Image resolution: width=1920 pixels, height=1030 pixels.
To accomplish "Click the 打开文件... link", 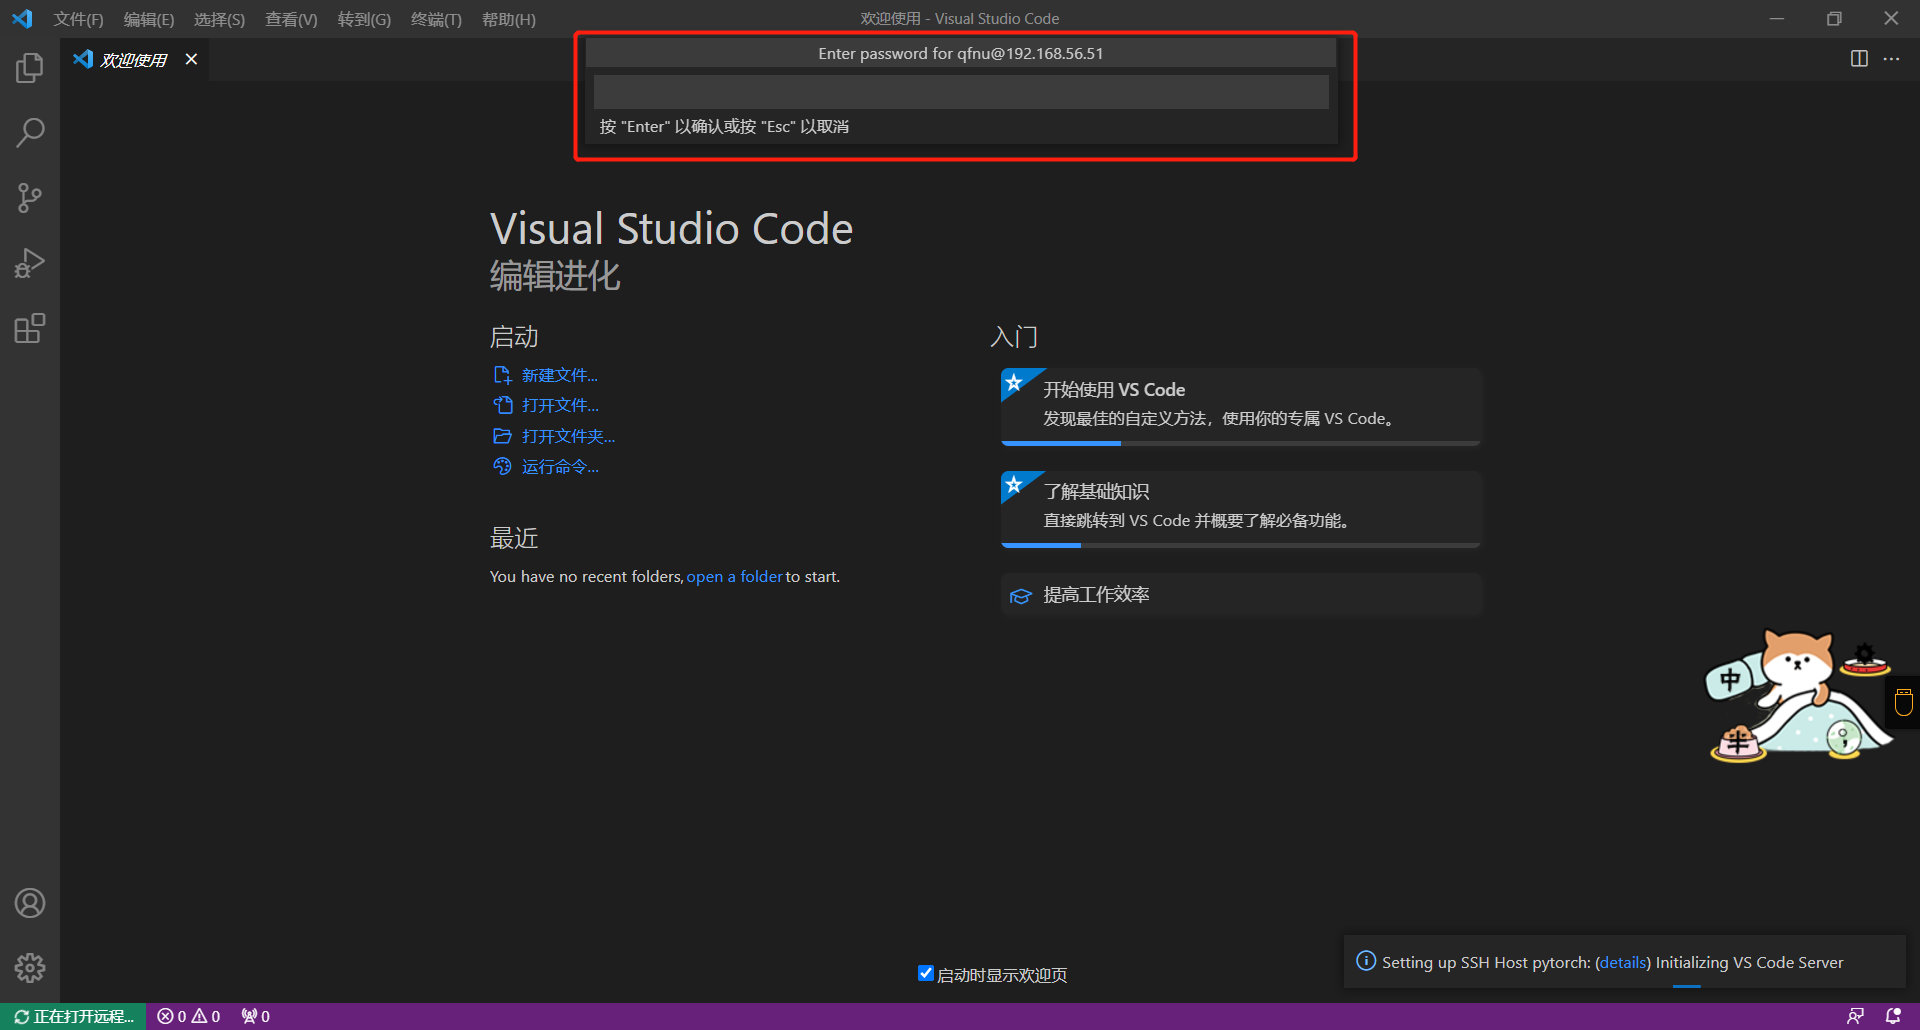I will (560, 405).
